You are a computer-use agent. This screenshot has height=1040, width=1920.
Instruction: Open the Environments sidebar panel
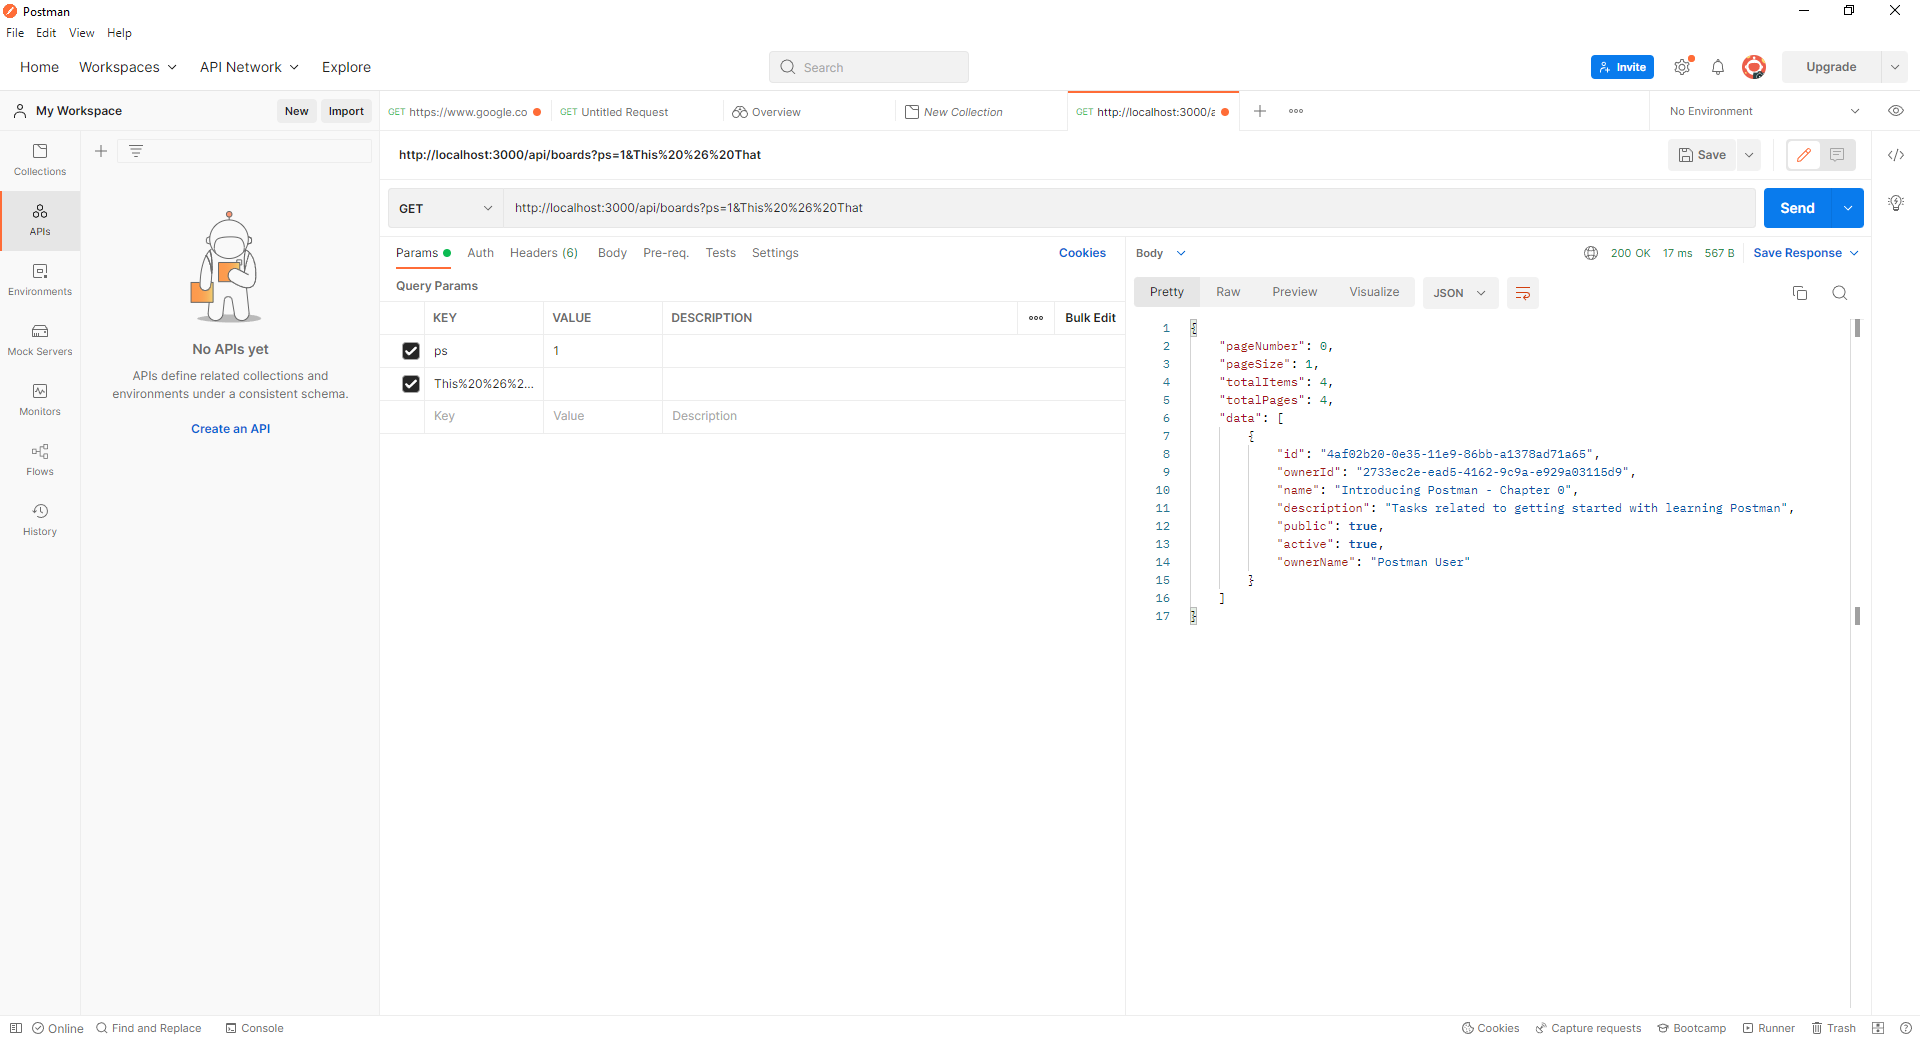(40, 280)
